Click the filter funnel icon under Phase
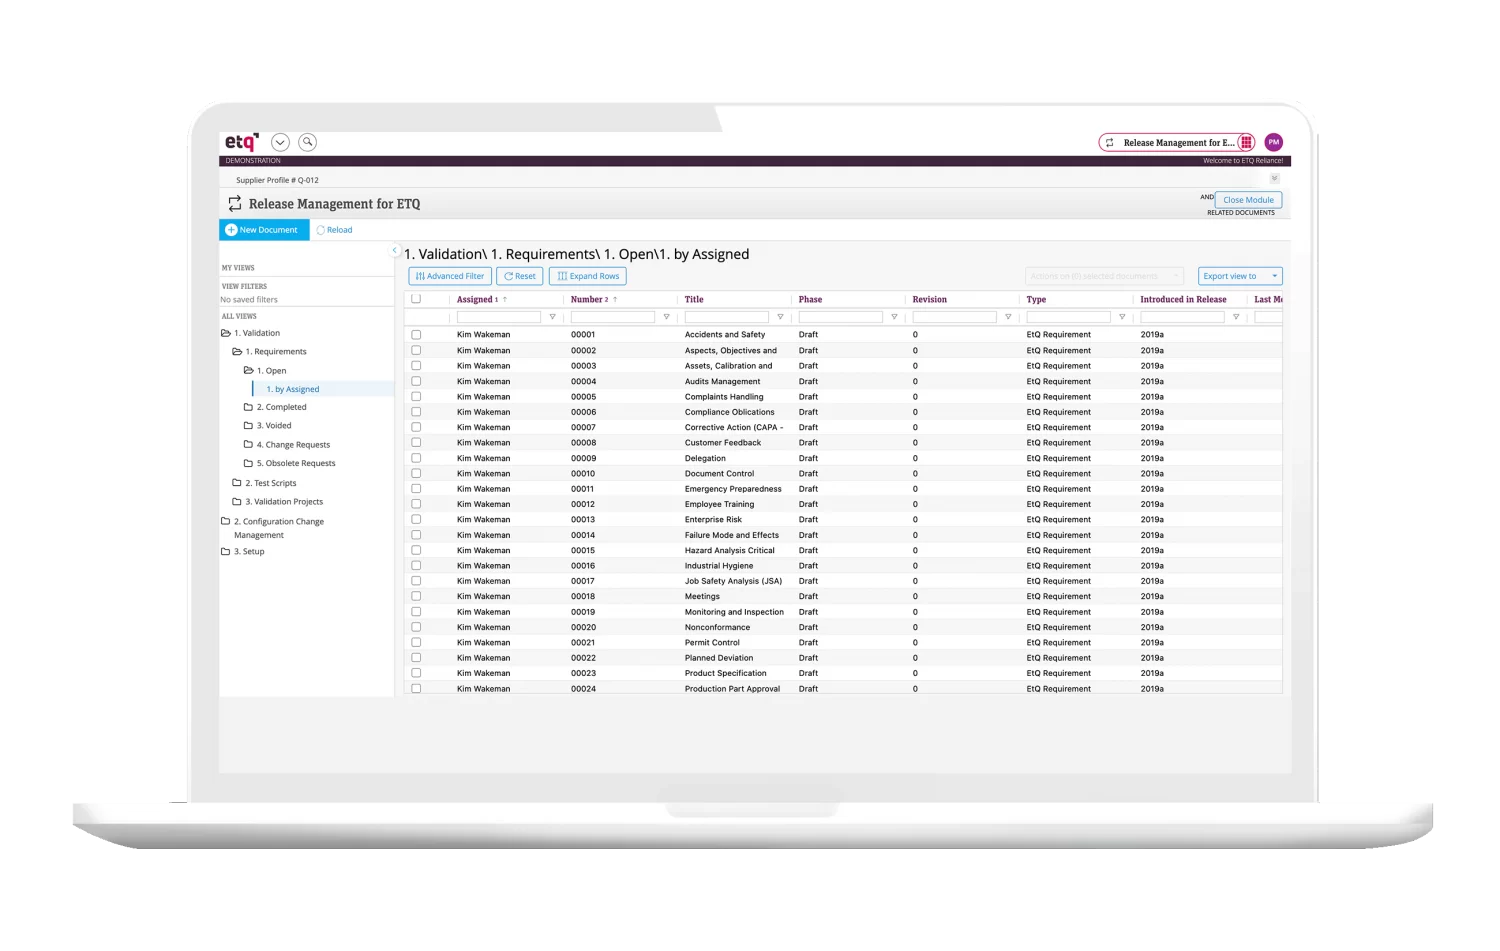The image size is (1500, 951). coord(894,317)
